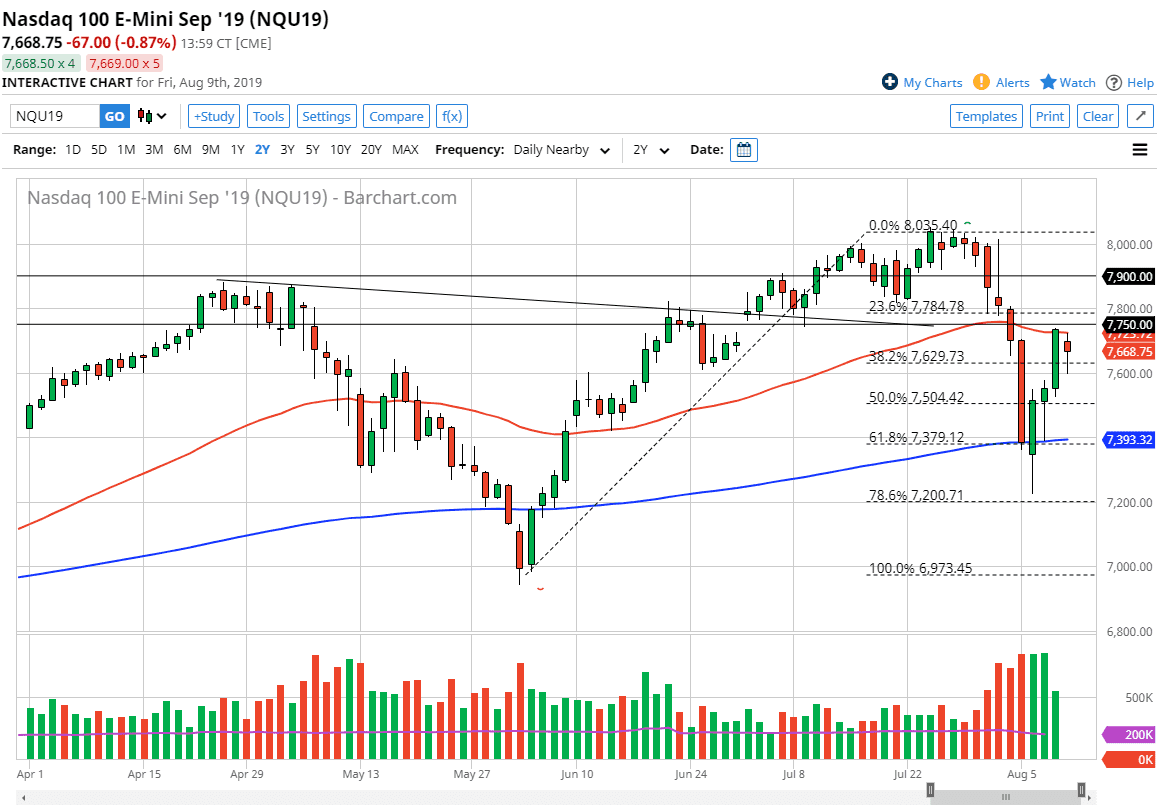Toggle the 1D range view
The image size is (1165, 807).
point(71,150)
